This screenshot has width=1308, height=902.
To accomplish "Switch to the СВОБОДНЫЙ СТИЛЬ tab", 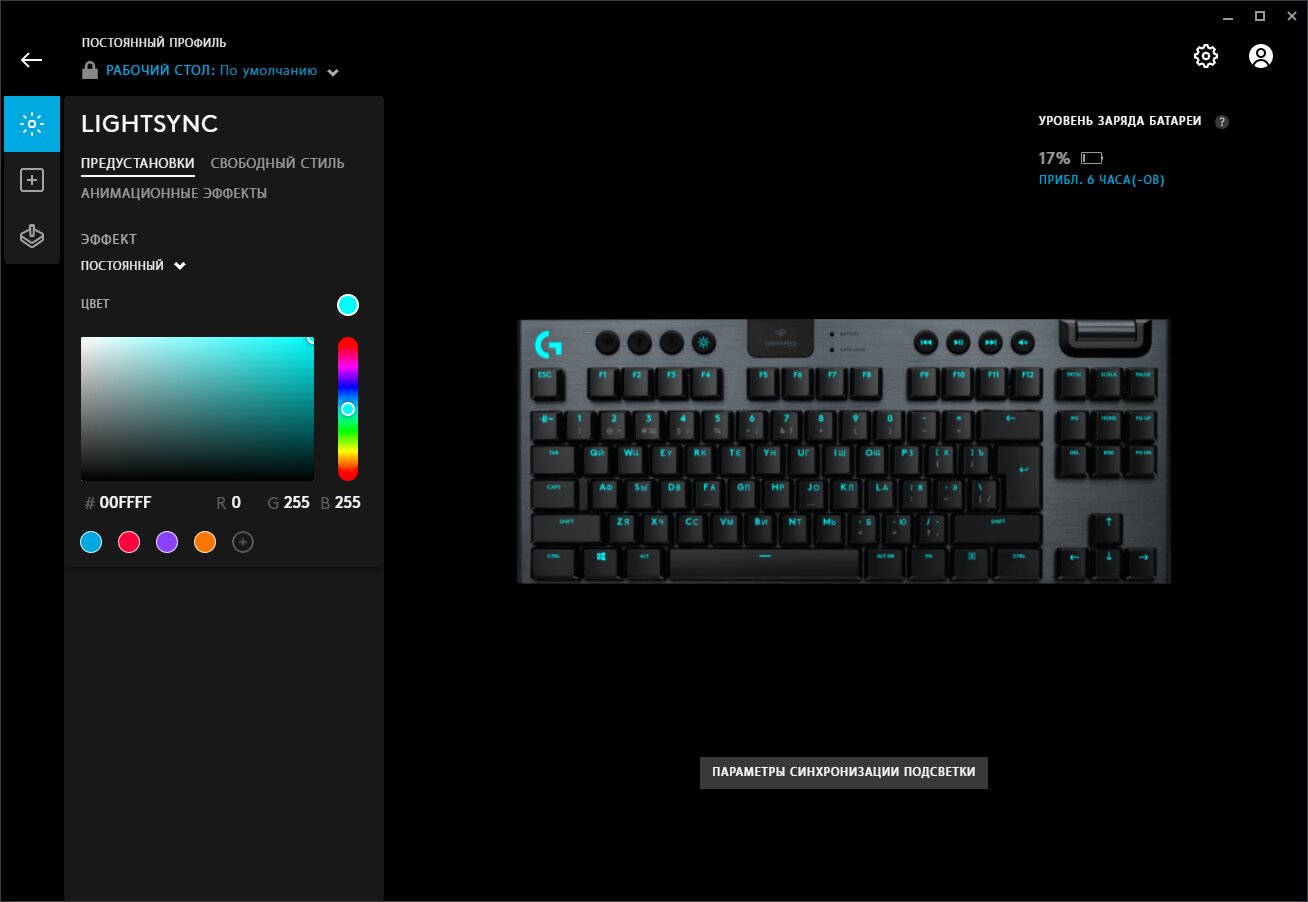I will click(x=278, y=163).
